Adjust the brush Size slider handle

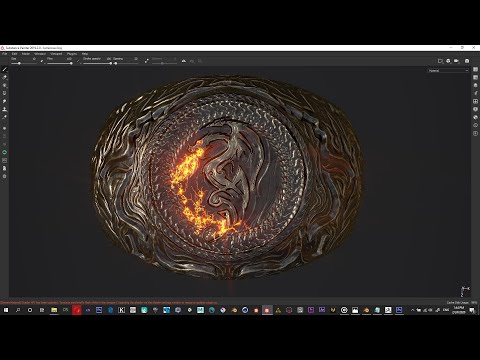[x=19, y=63]
